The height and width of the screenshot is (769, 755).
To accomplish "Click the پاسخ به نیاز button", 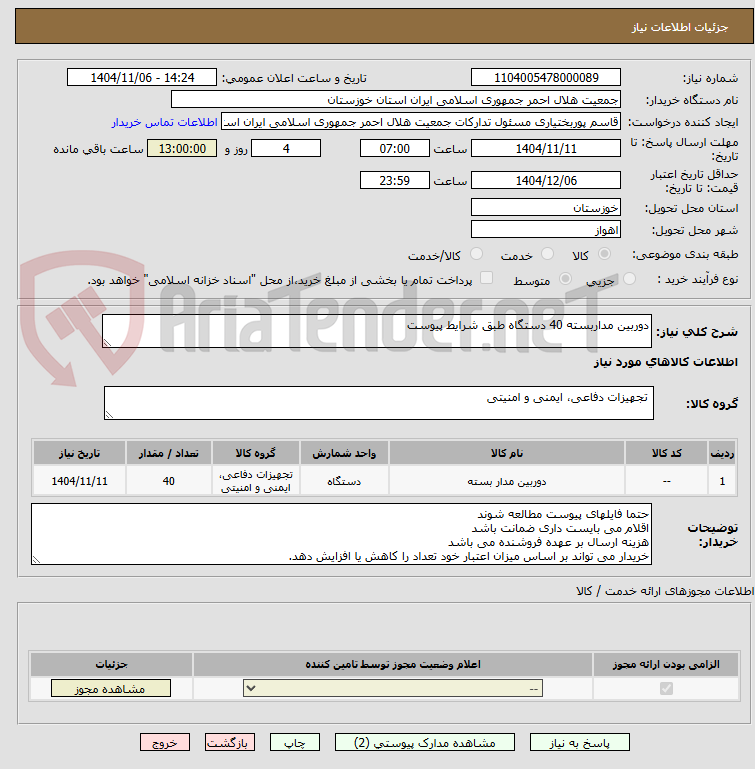I will (x=579, y=743).
